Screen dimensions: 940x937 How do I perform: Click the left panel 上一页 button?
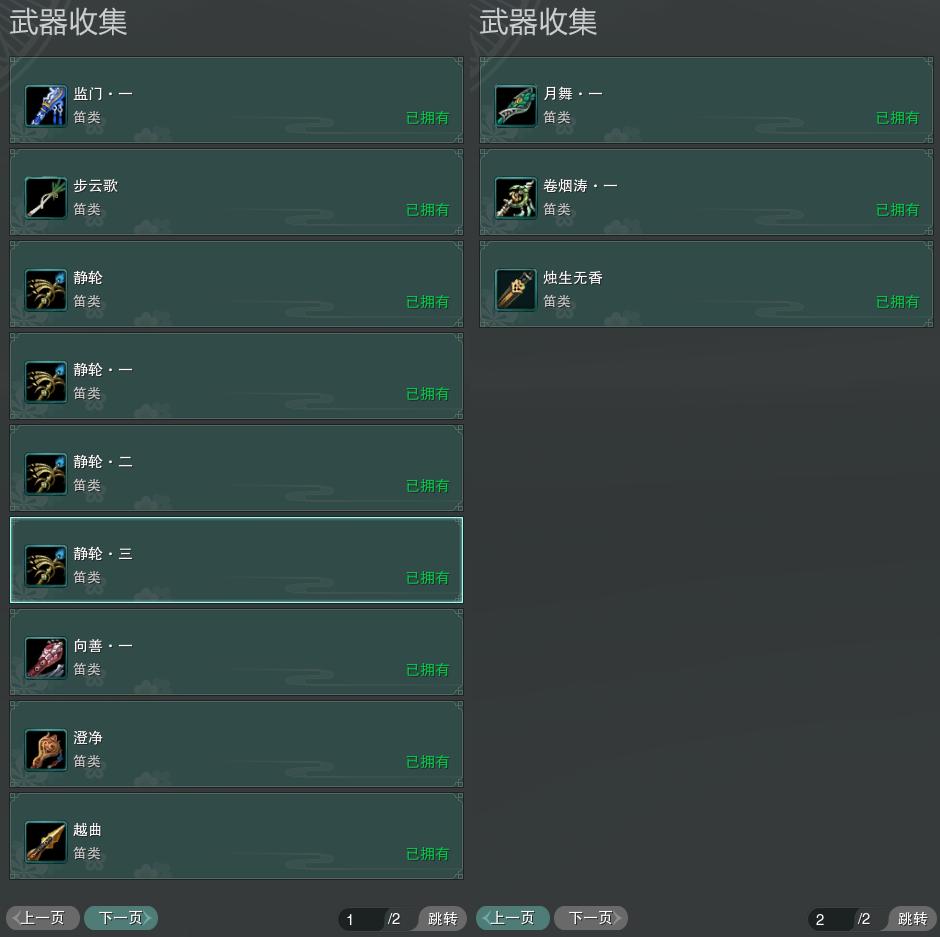point(43,918)
